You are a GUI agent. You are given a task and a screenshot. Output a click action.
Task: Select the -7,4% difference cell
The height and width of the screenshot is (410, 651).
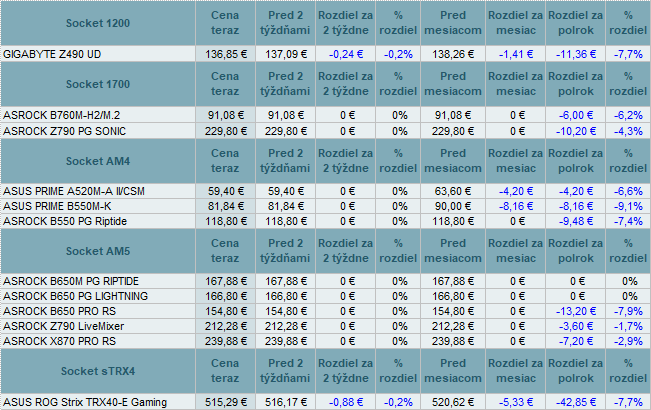pyautogui.click(x=628, y=221)
